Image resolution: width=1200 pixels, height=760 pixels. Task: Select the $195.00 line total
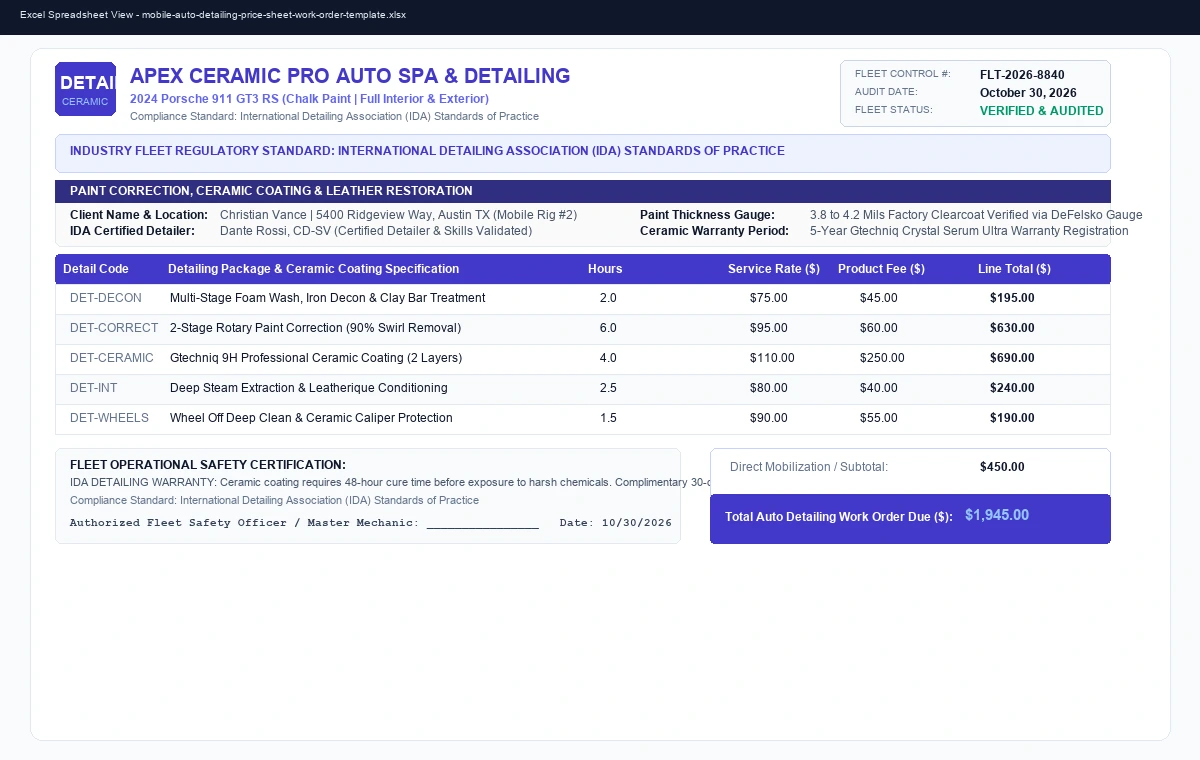point(1012,298)
